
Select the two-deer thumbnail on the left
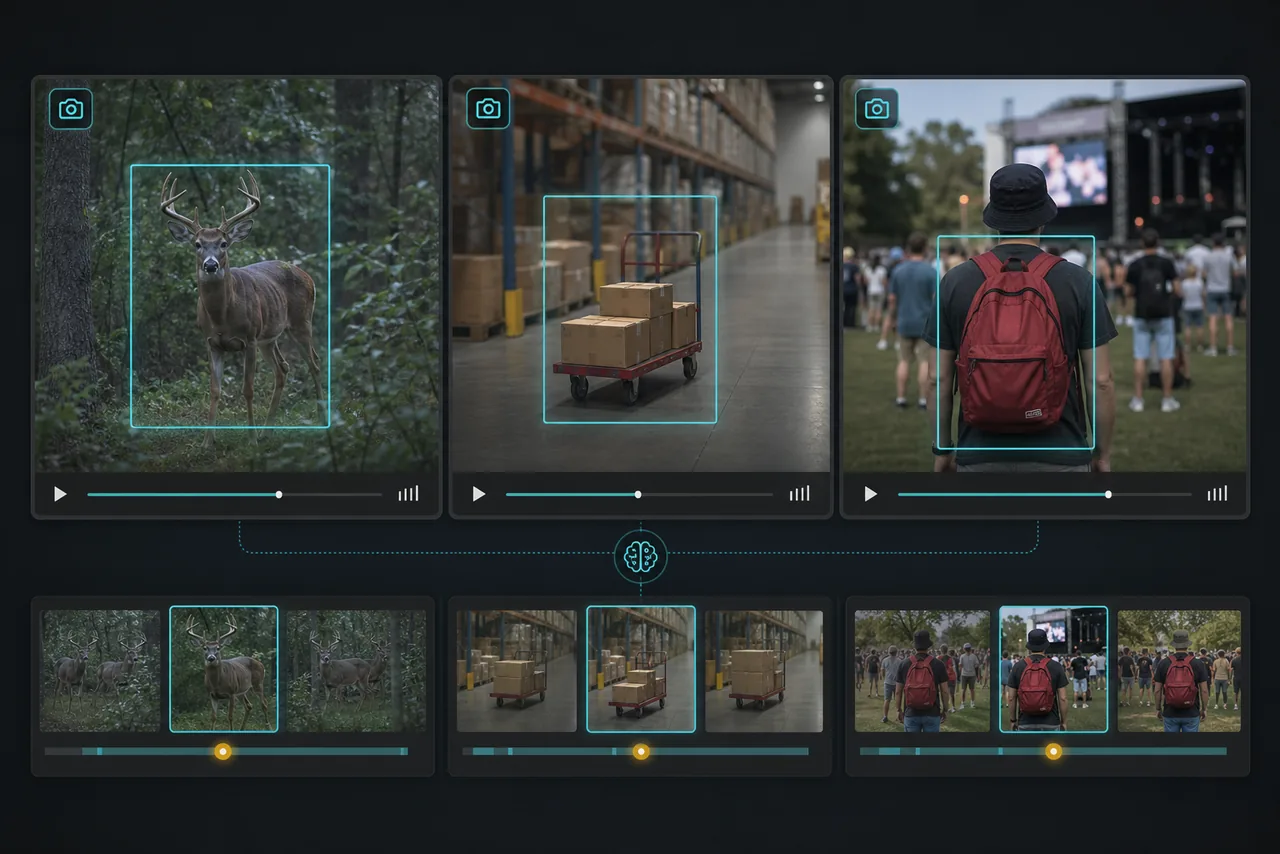click(x=100, y=670)
